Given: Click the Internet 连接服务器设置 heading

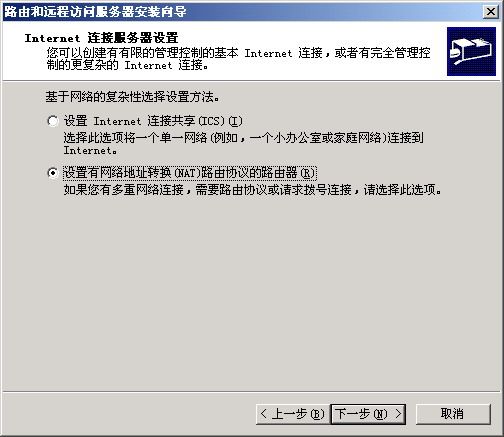Looking at the screenshot, I should [102, 38].
